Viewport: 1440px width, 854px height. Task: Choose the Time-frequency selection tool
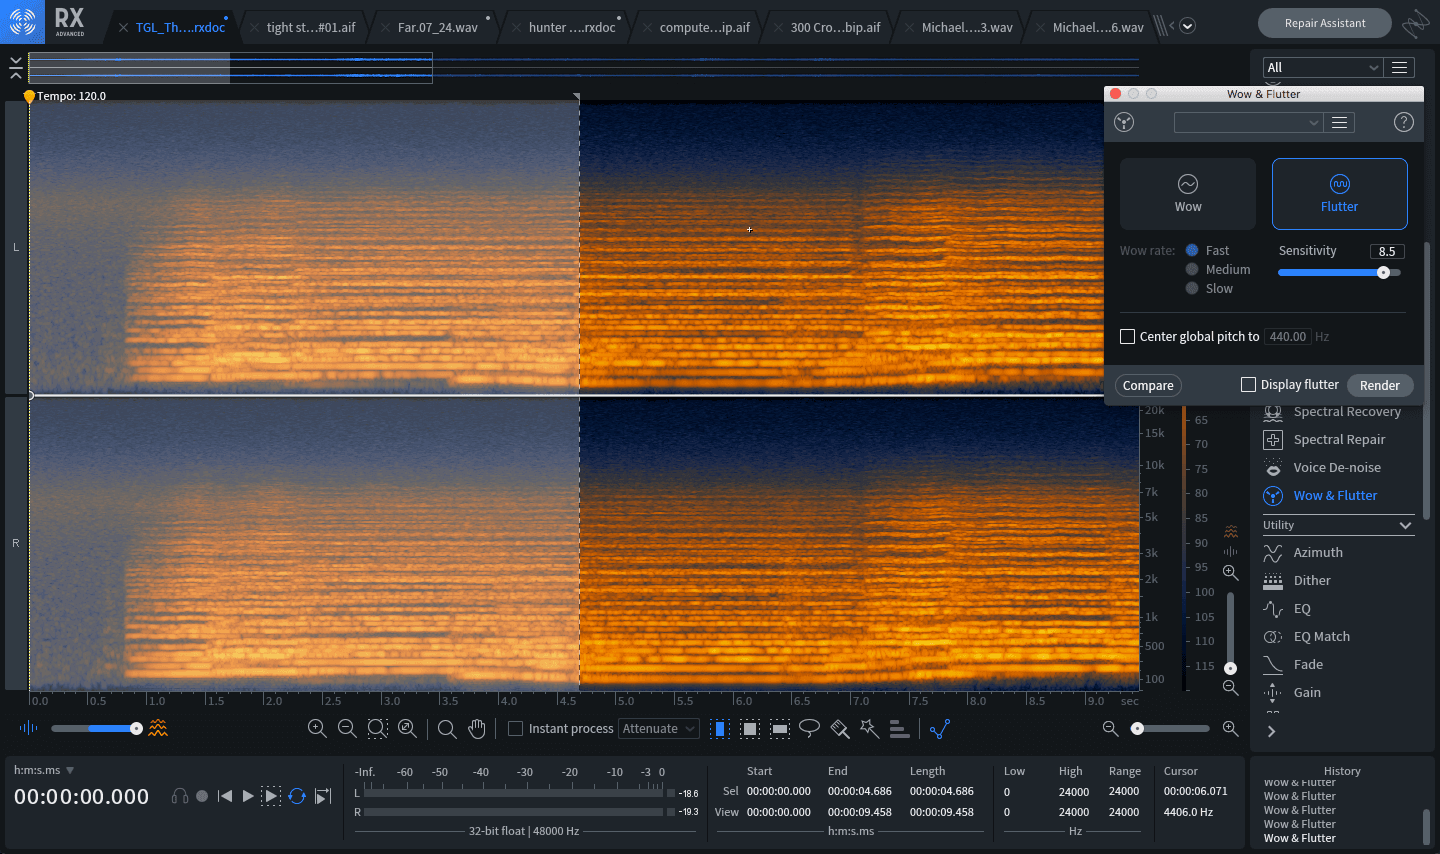750,729
